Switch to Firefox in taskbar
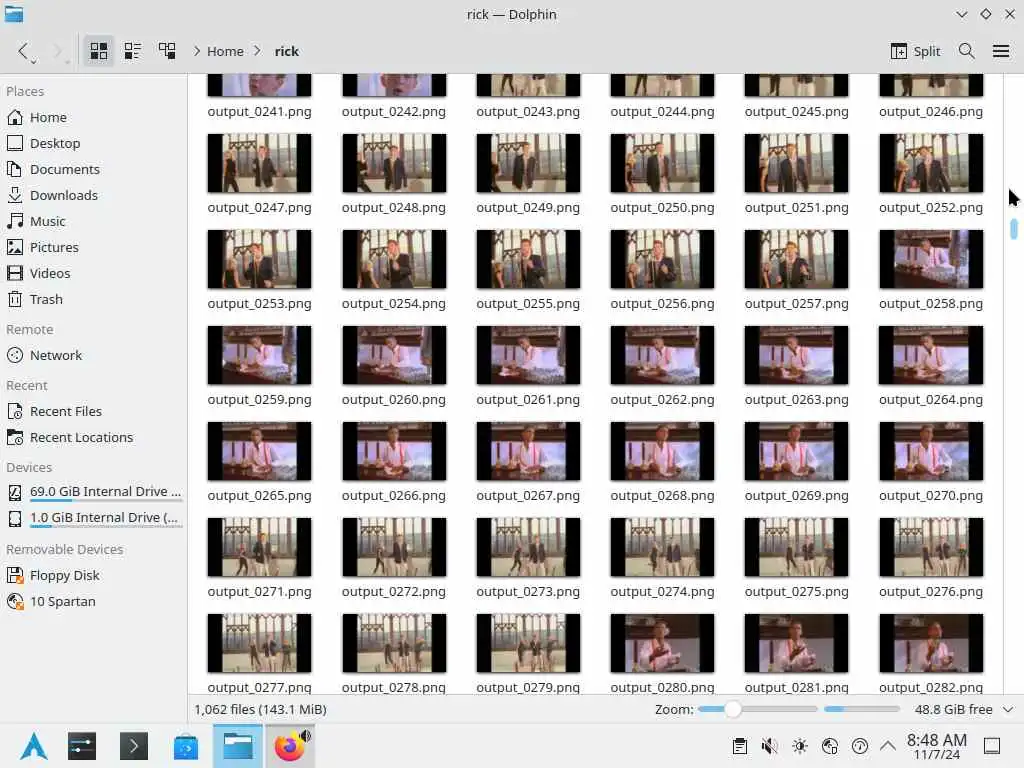1024x768 pixels. point(289,746)
